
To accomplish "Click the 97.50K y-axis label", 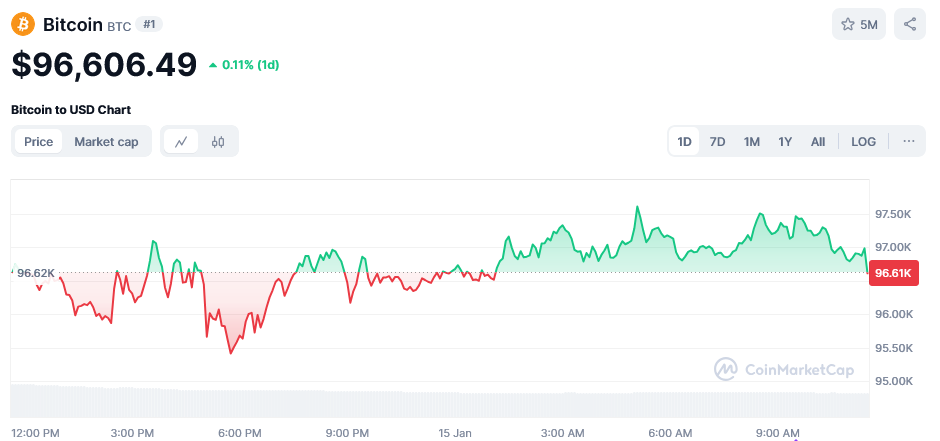I will click(893, 214).
